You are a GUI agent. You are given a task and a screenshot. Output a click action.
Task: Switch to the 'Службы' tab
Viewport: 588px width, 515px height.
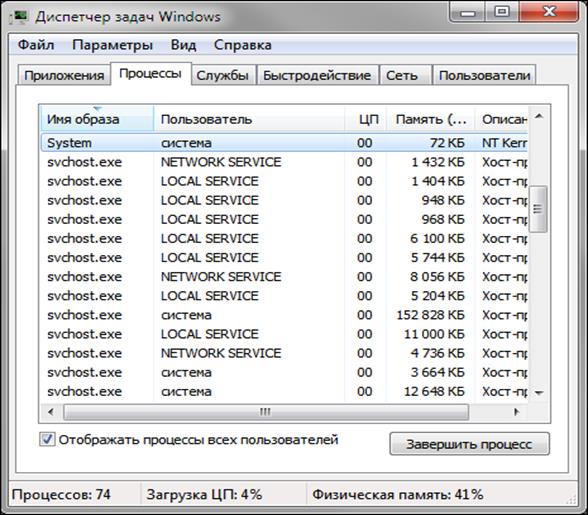[223, 75]
